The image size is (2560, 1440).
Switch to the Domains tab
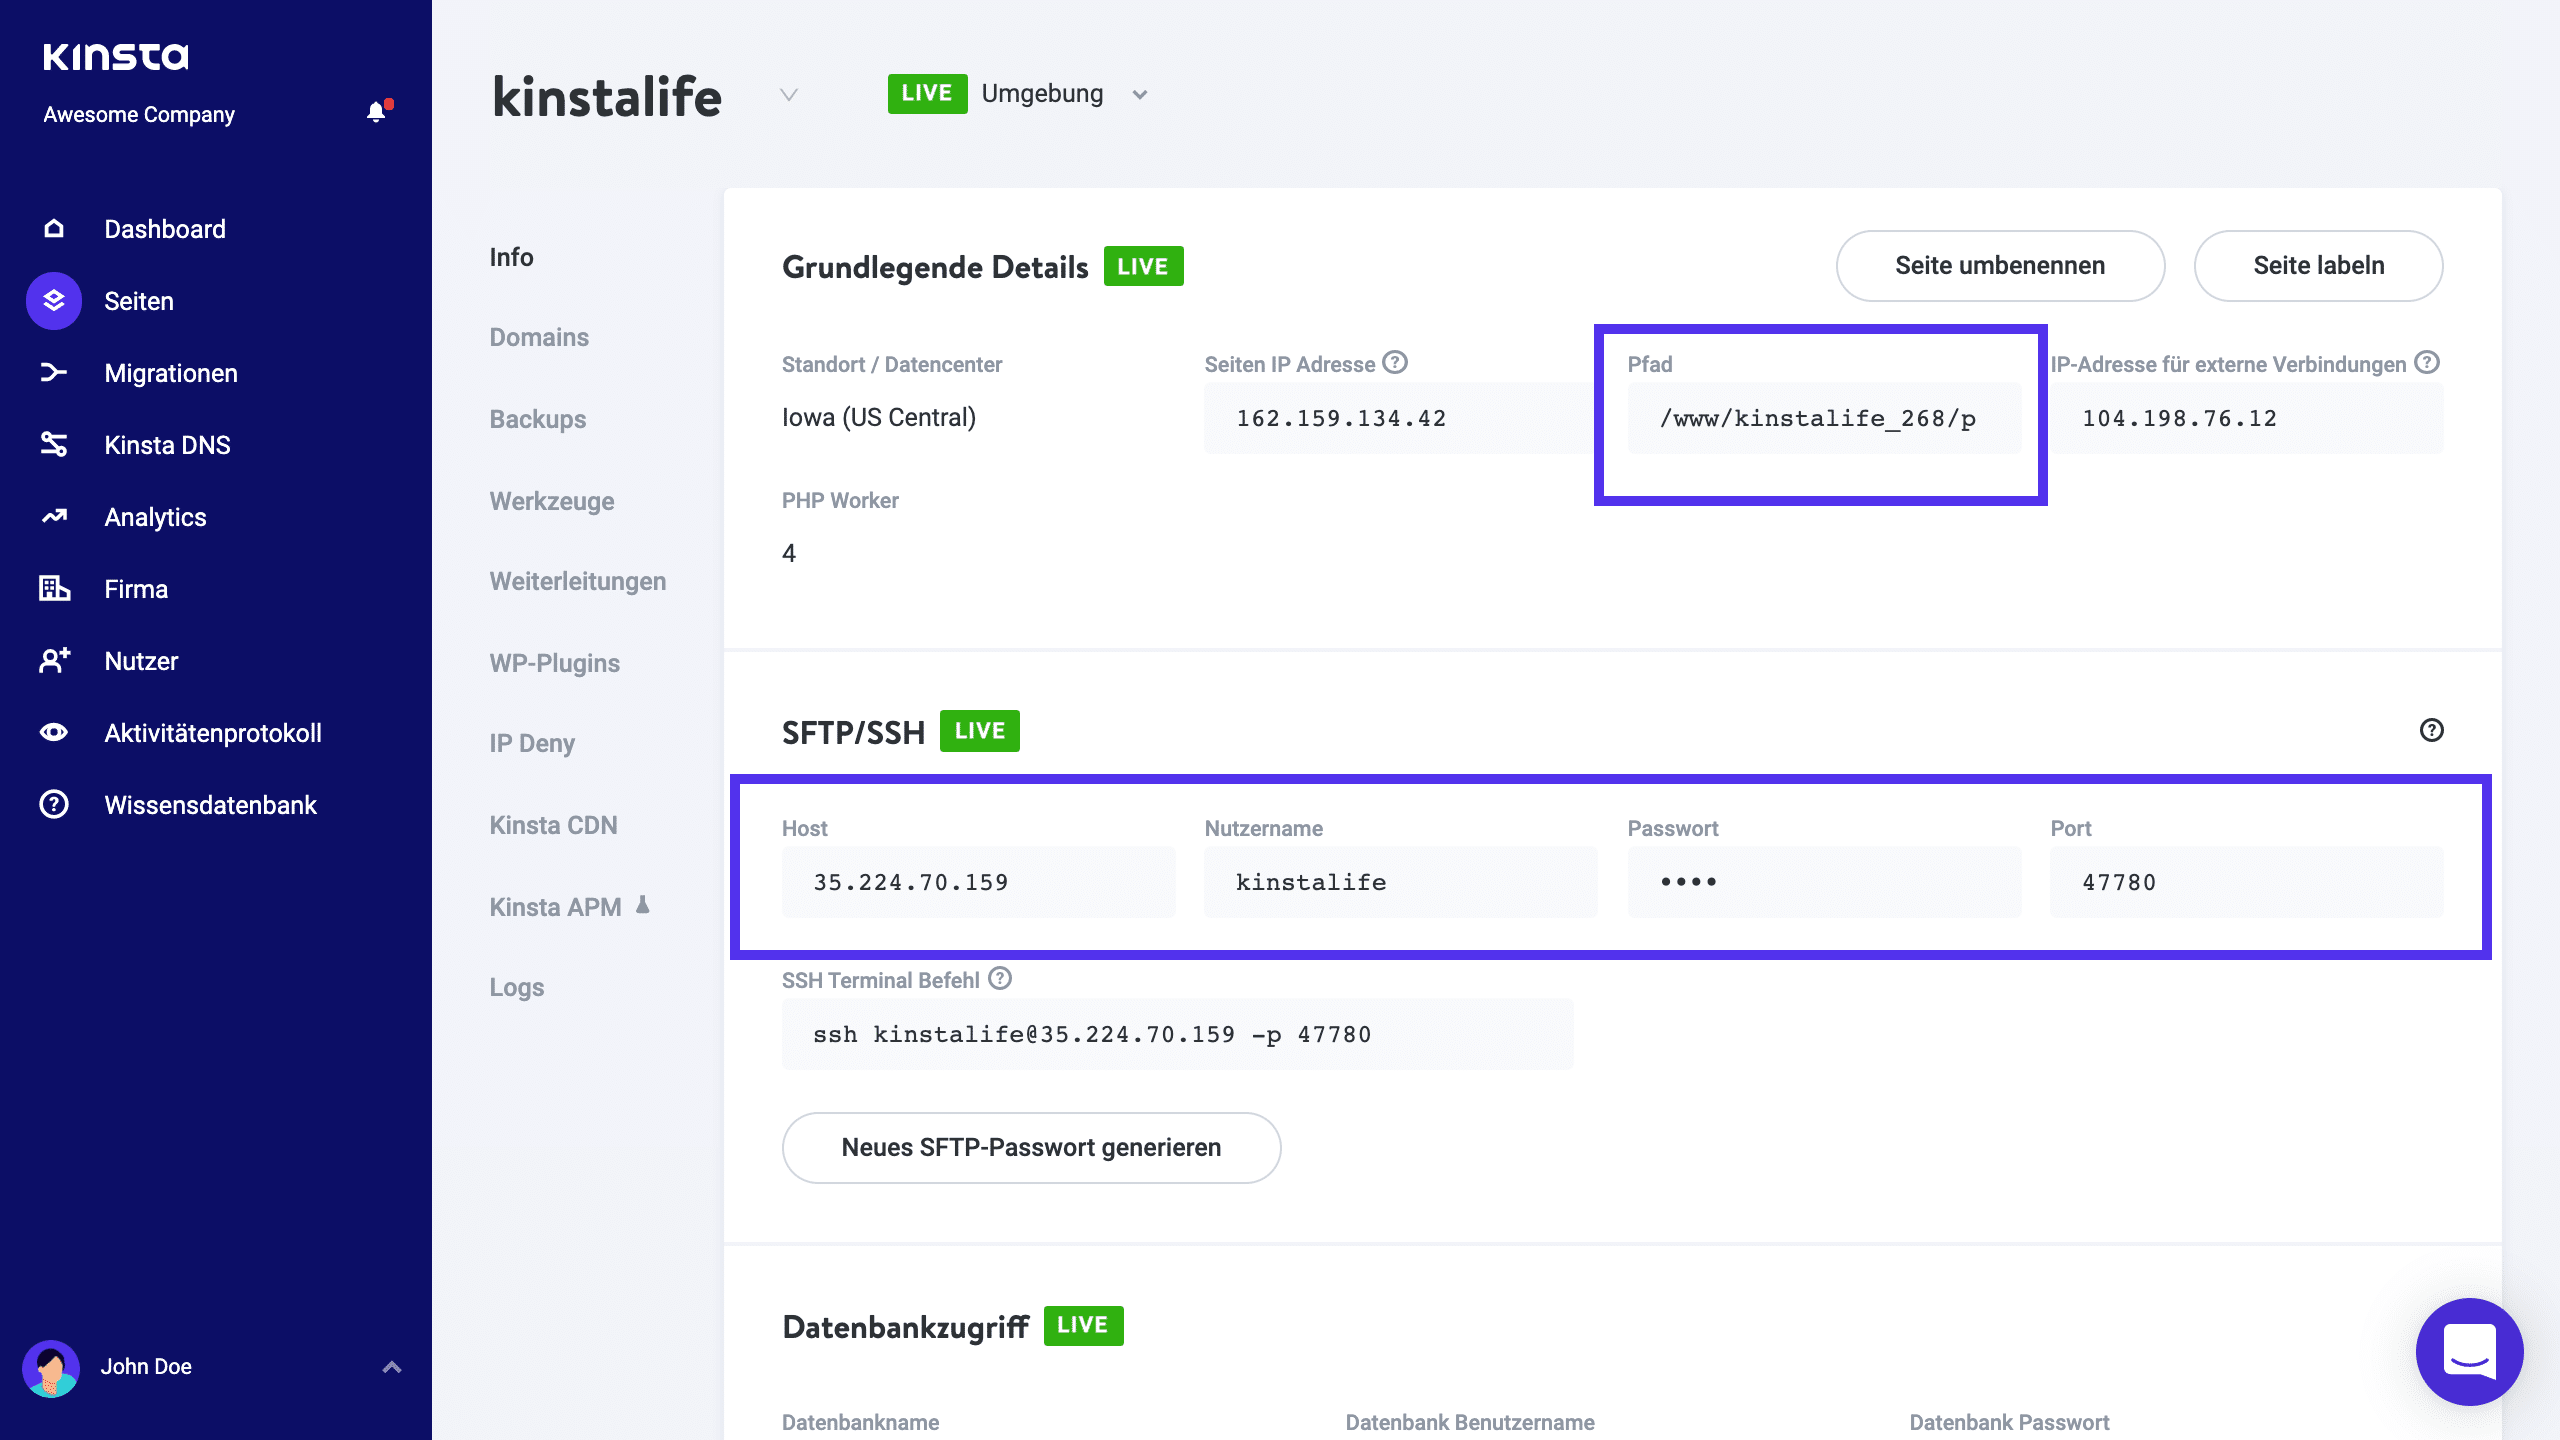tap(539, 337)
